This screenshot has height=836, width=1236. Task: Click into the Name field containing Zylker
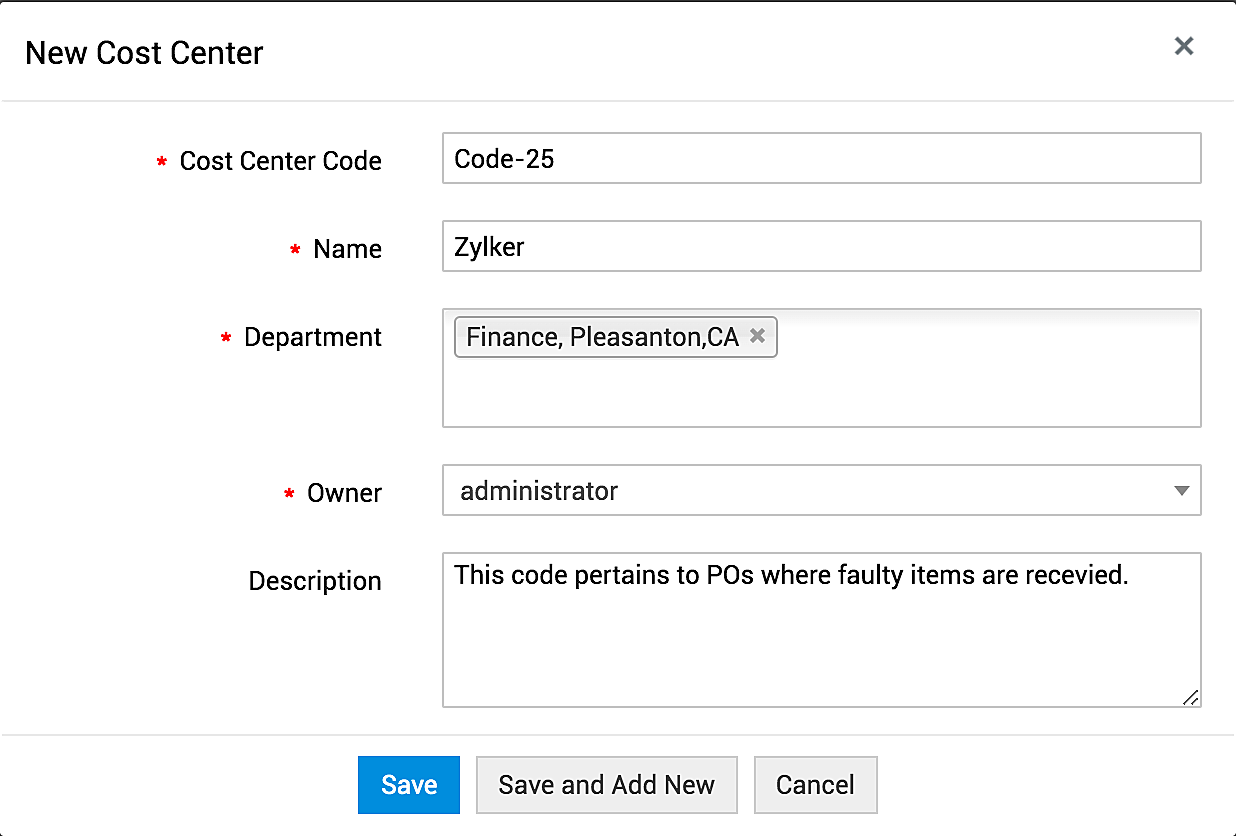point(821,247)
